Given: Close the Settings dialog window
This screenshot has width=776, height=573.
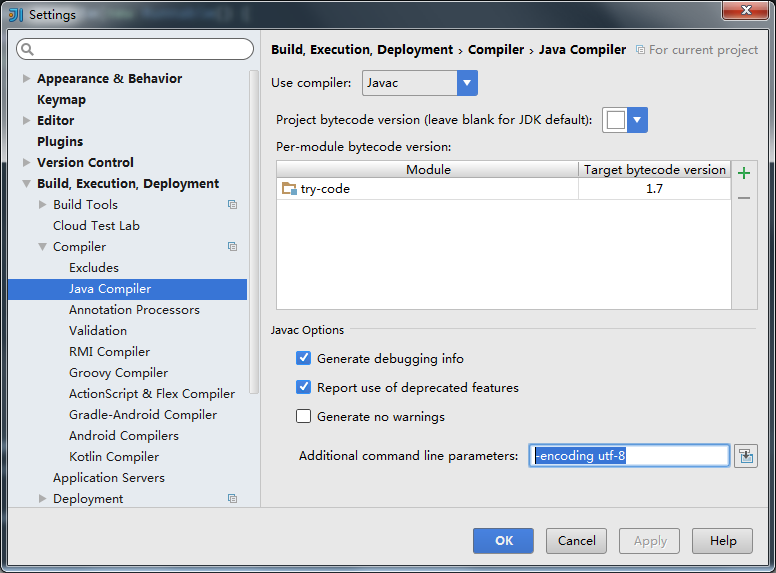Looking at the screenshot, I should tap(745, 10).
